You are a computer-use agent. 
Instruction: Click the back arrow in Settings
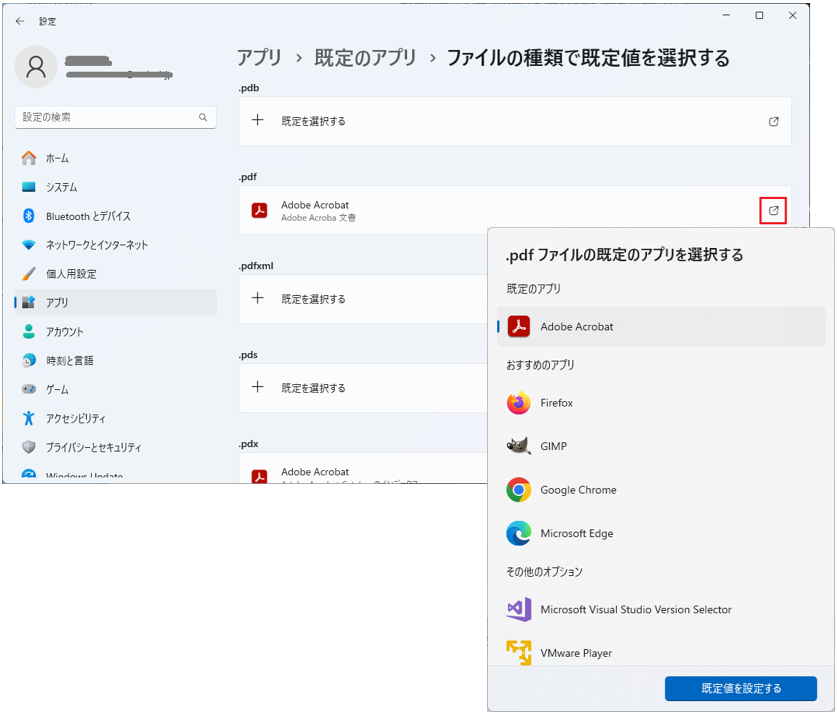point(20,21)
